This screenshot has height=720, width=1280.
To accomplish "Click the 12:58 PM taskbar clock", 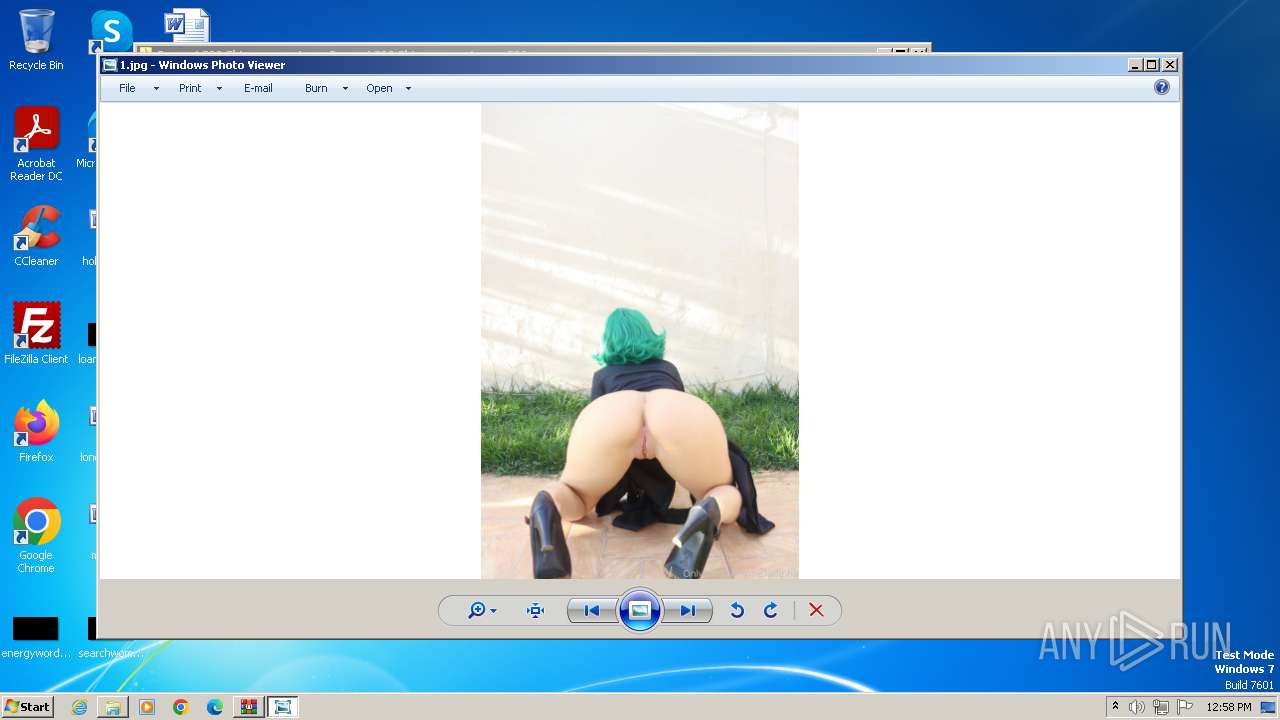I will coord(1229,707).
